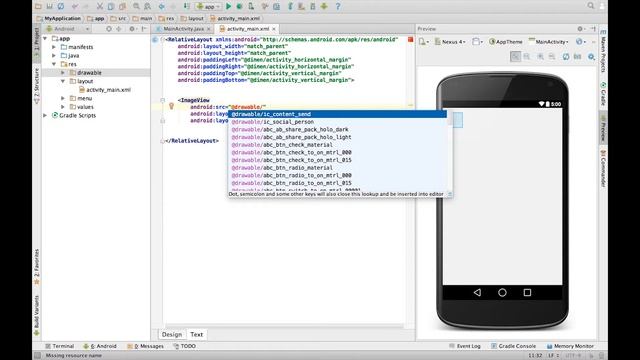Switch to Design editor tab
Viewport: 640px width, 360px height.
coord(172,334)
